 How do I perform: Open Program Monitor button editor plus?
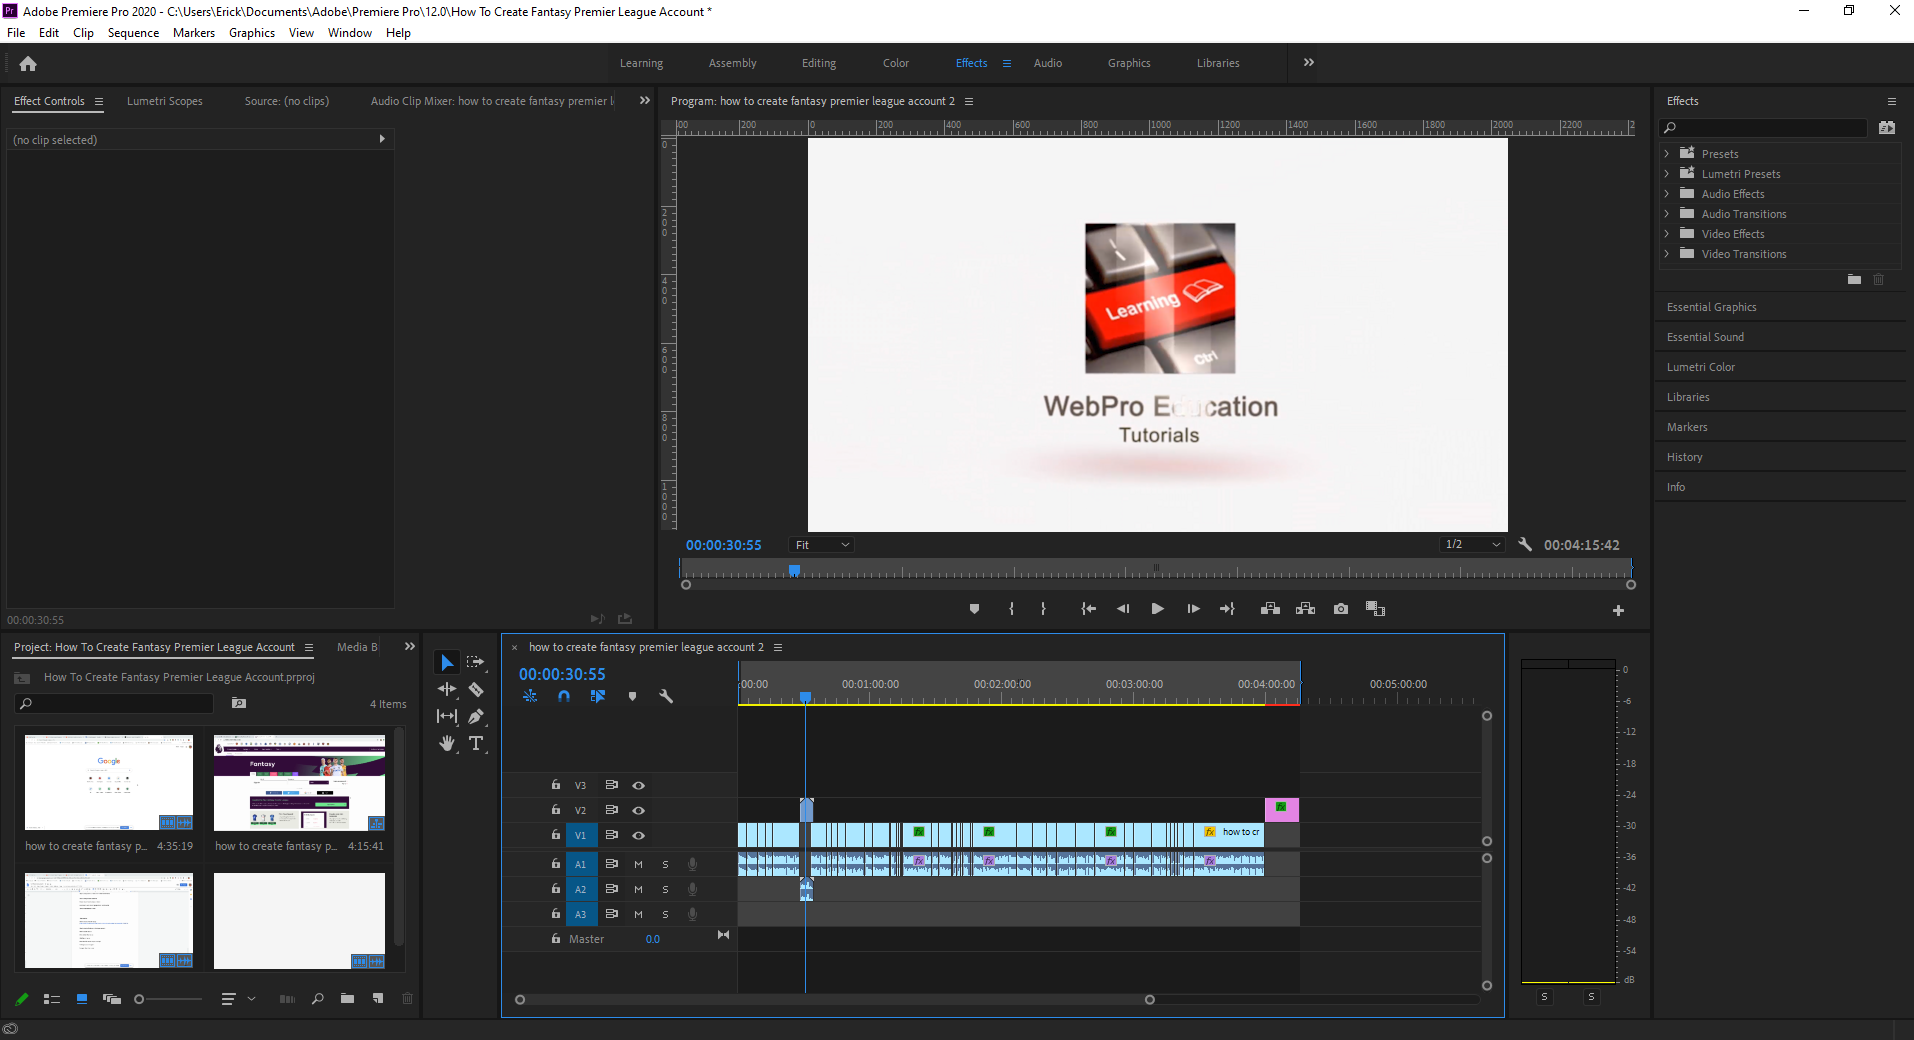[1618, 610]
